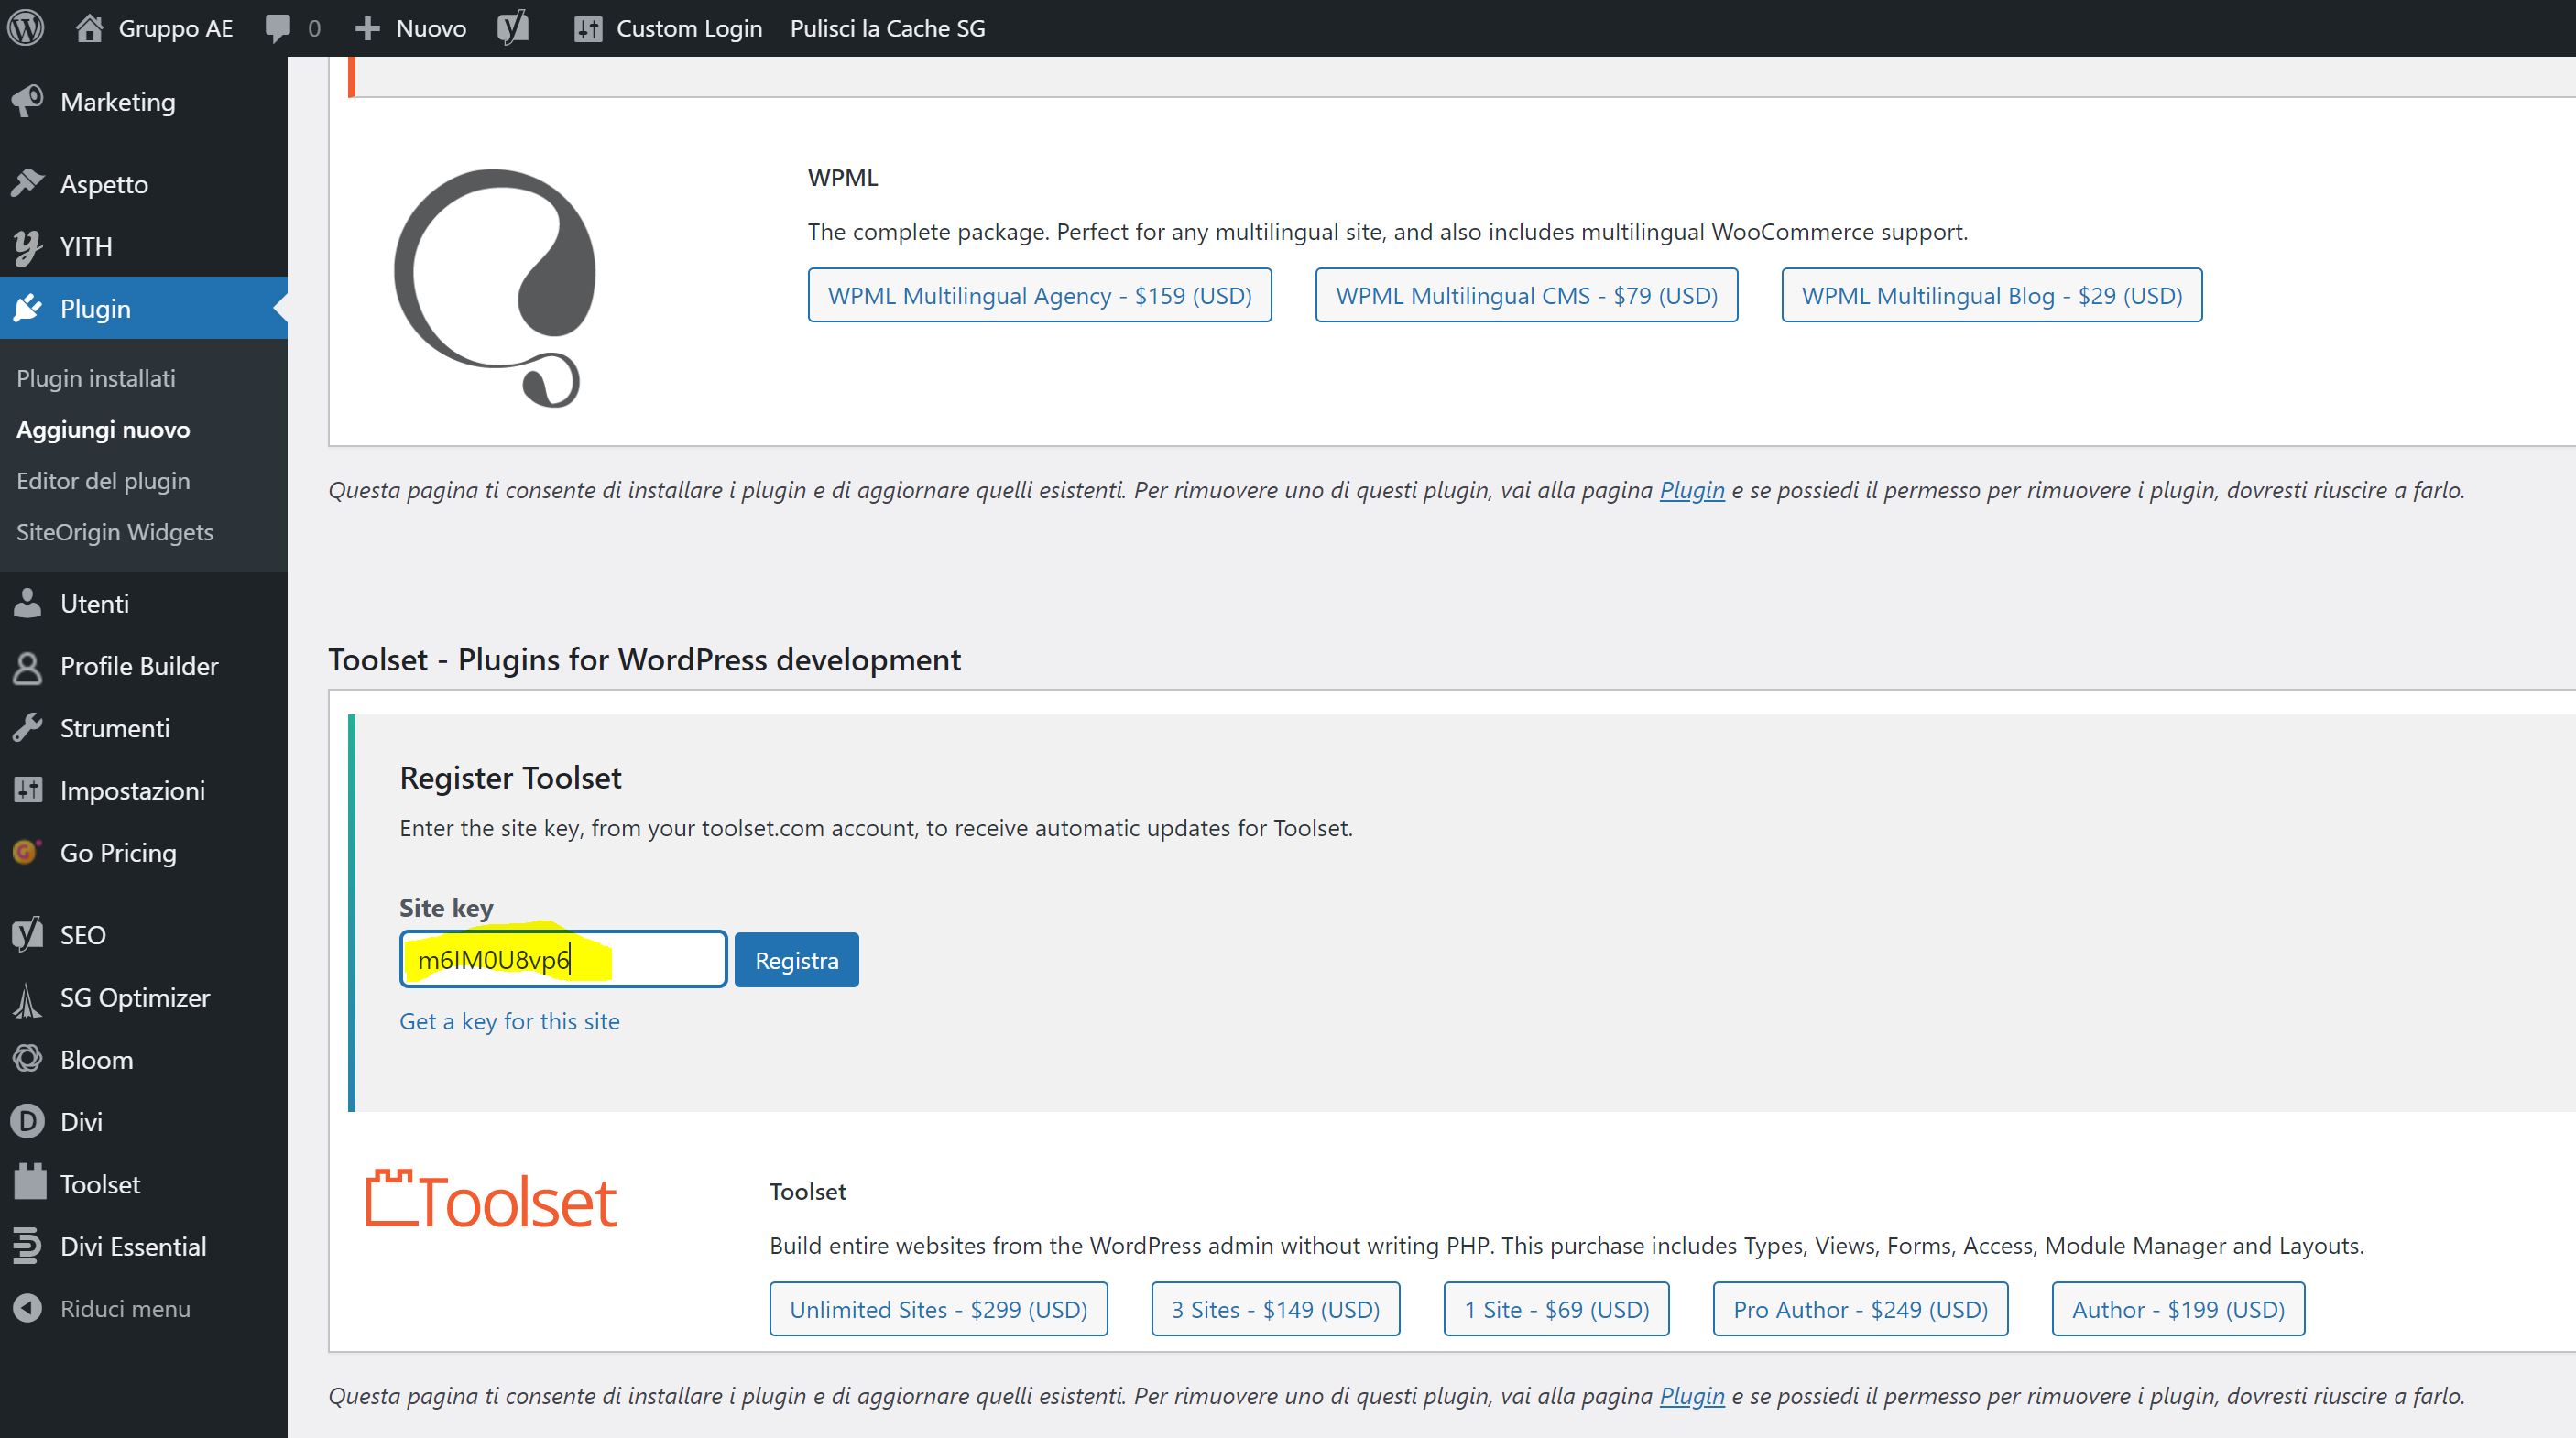Click the Profile Builder person icon

[28, 666]
